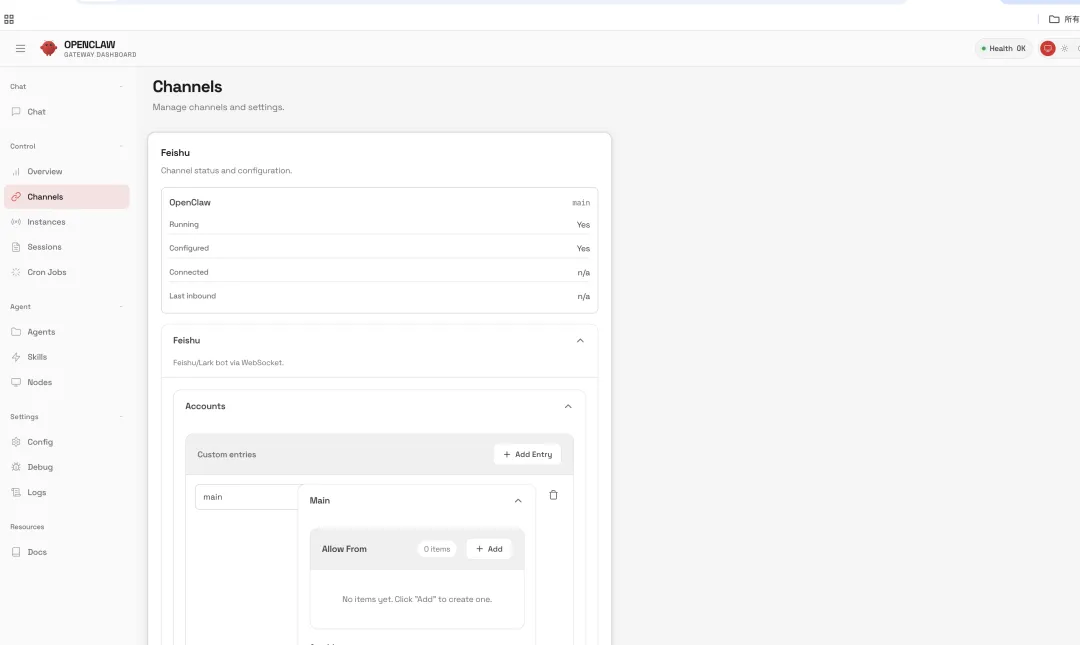Click the Config gear icon

click(16, 442)
